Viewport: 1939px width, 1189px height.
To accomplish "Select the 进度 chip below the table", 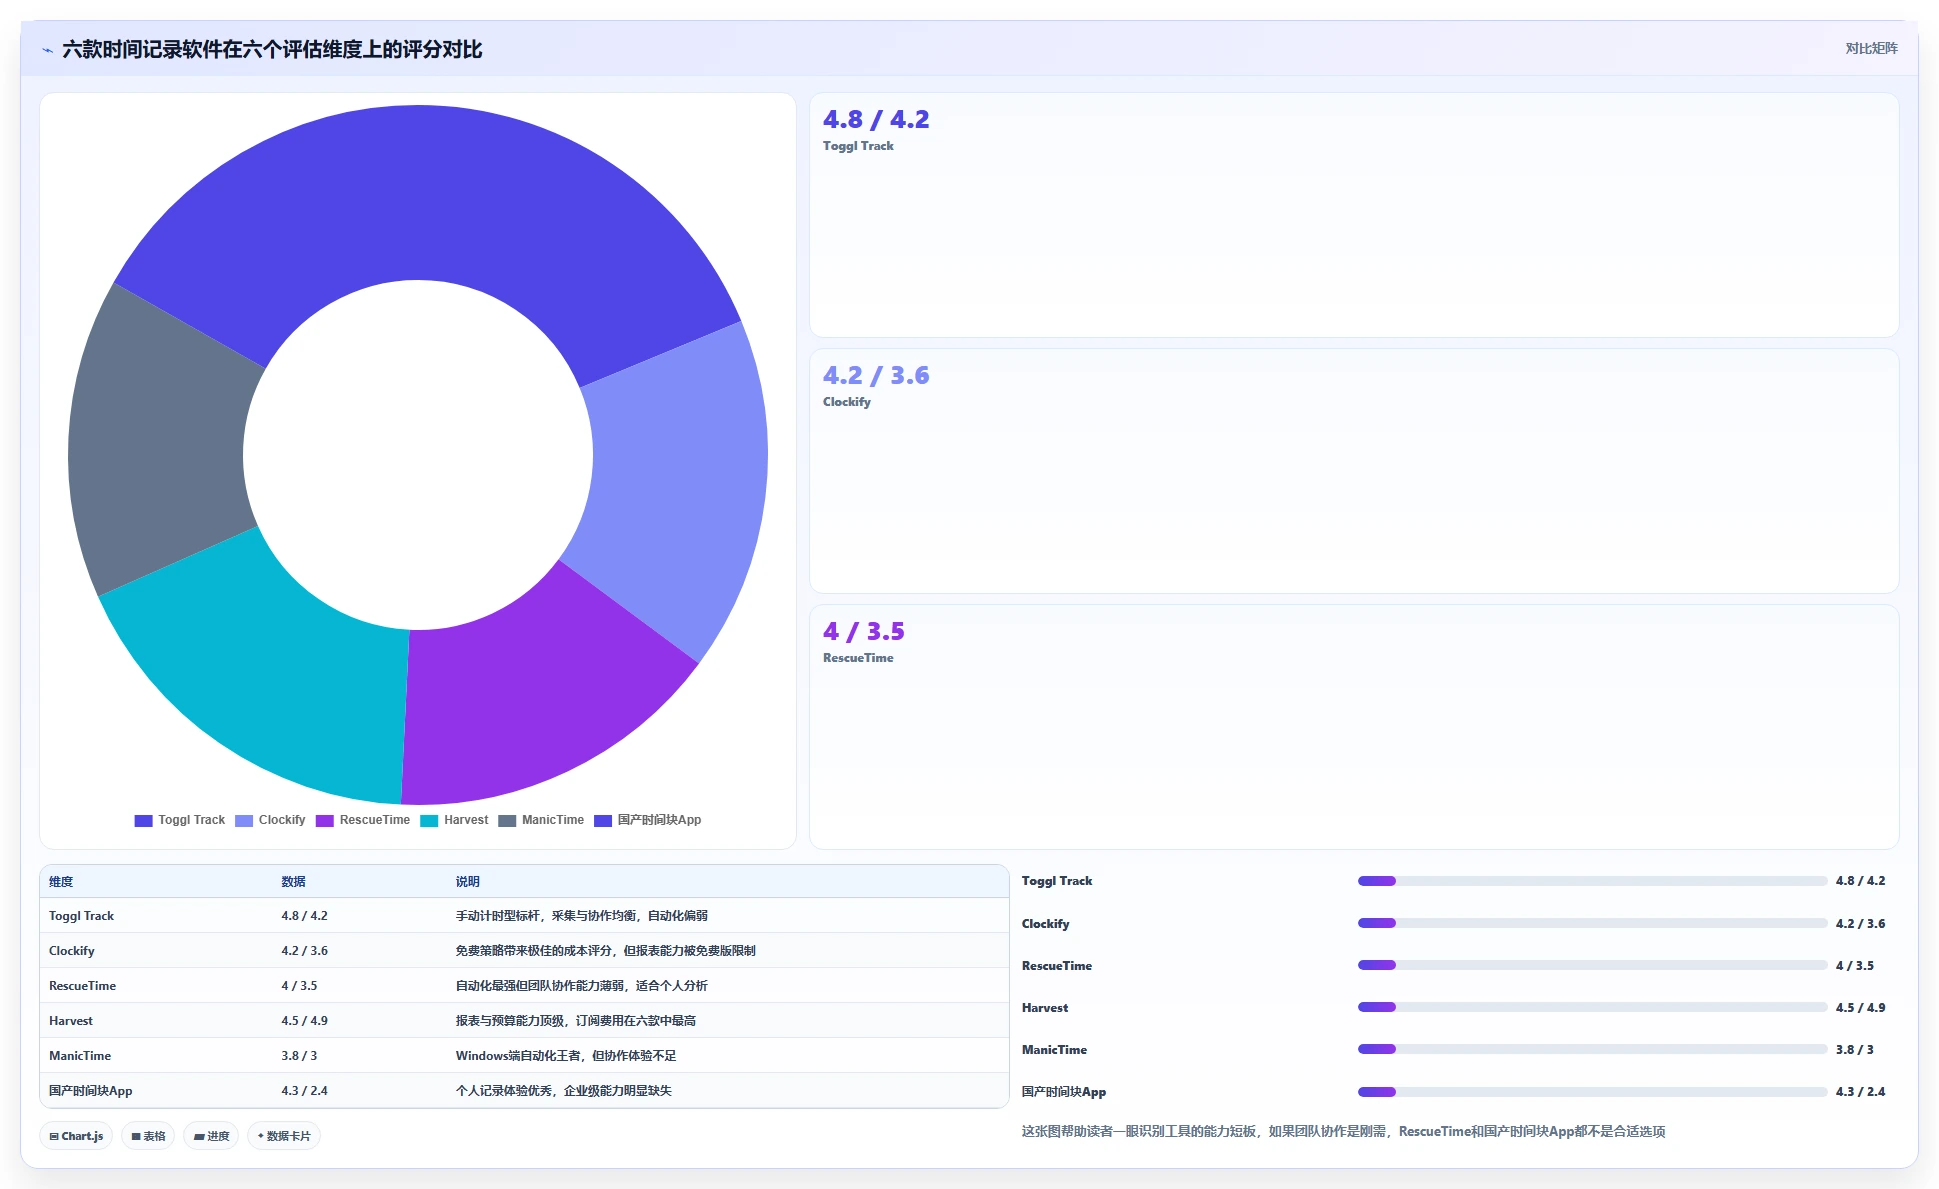I will coord(211,1136).
